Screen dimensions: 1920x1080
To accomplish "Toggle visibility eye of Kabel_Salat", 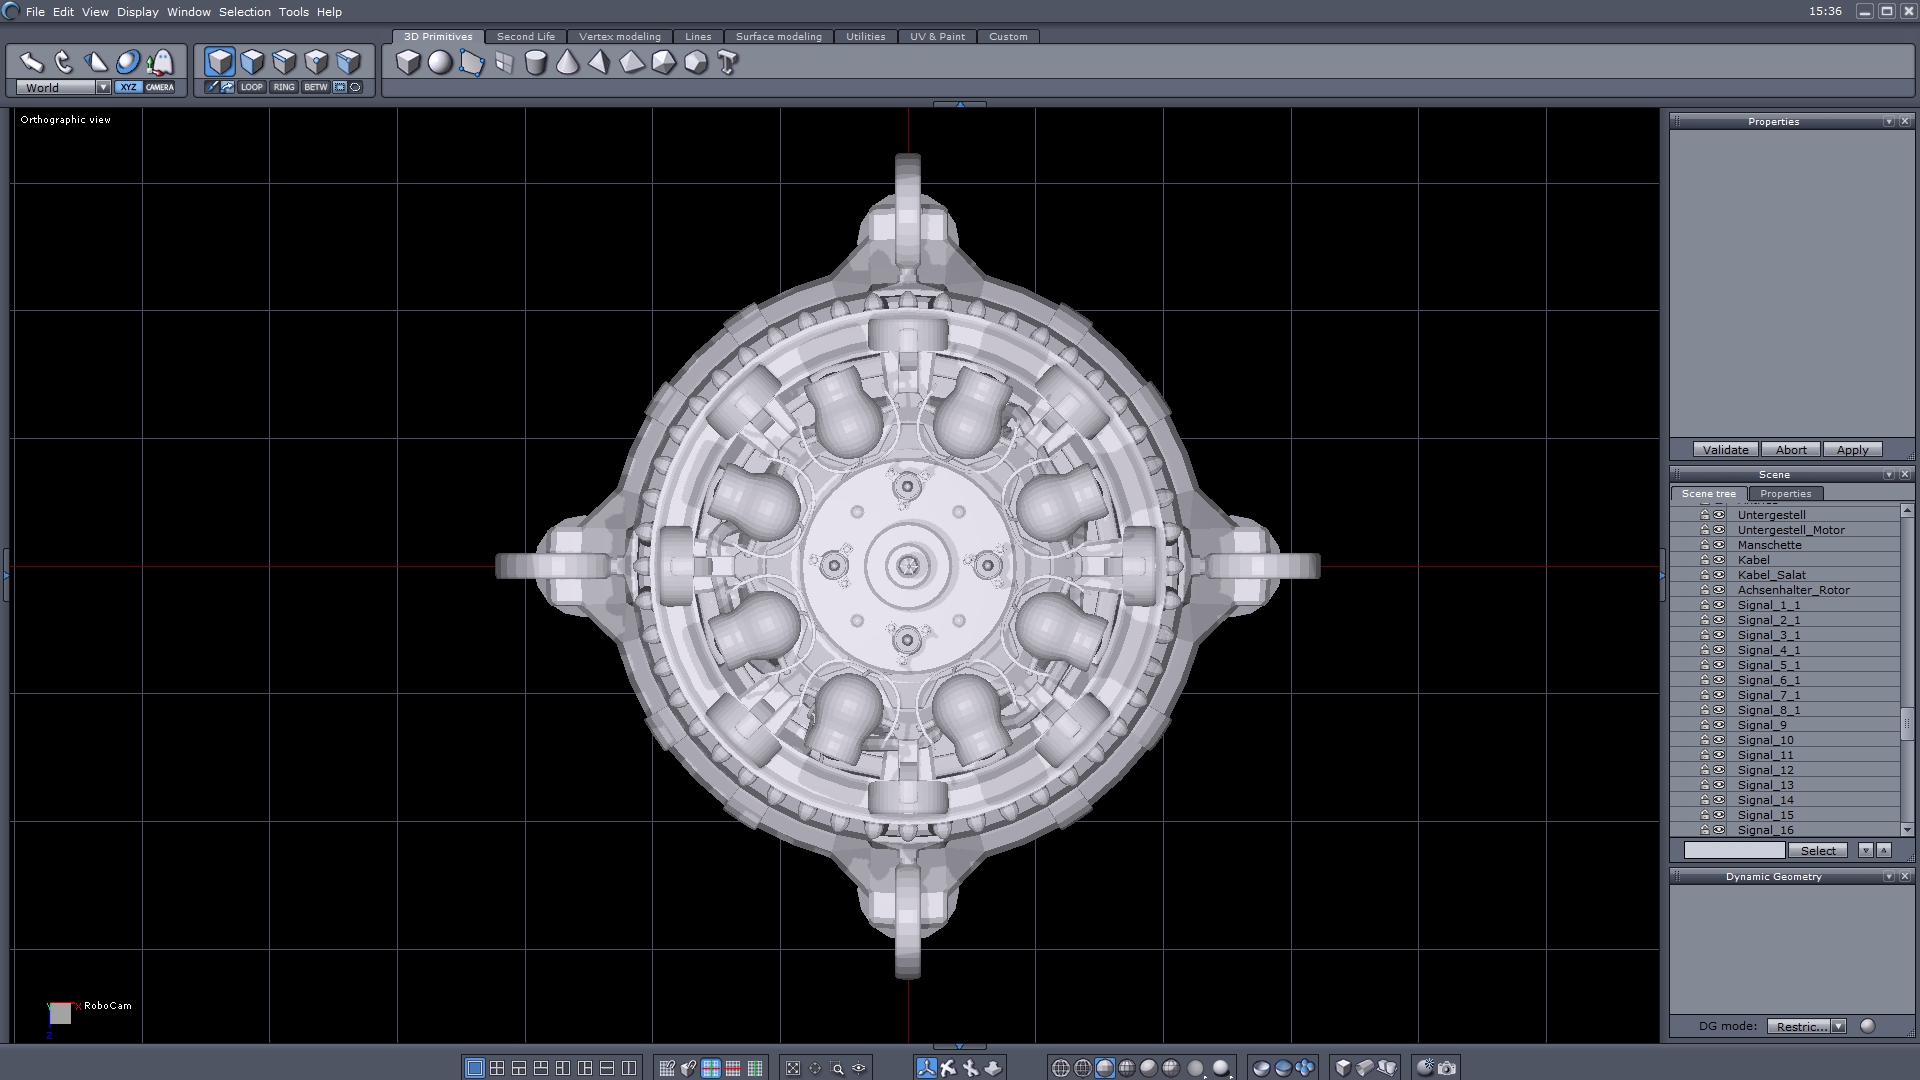I will pos(1719,575).
